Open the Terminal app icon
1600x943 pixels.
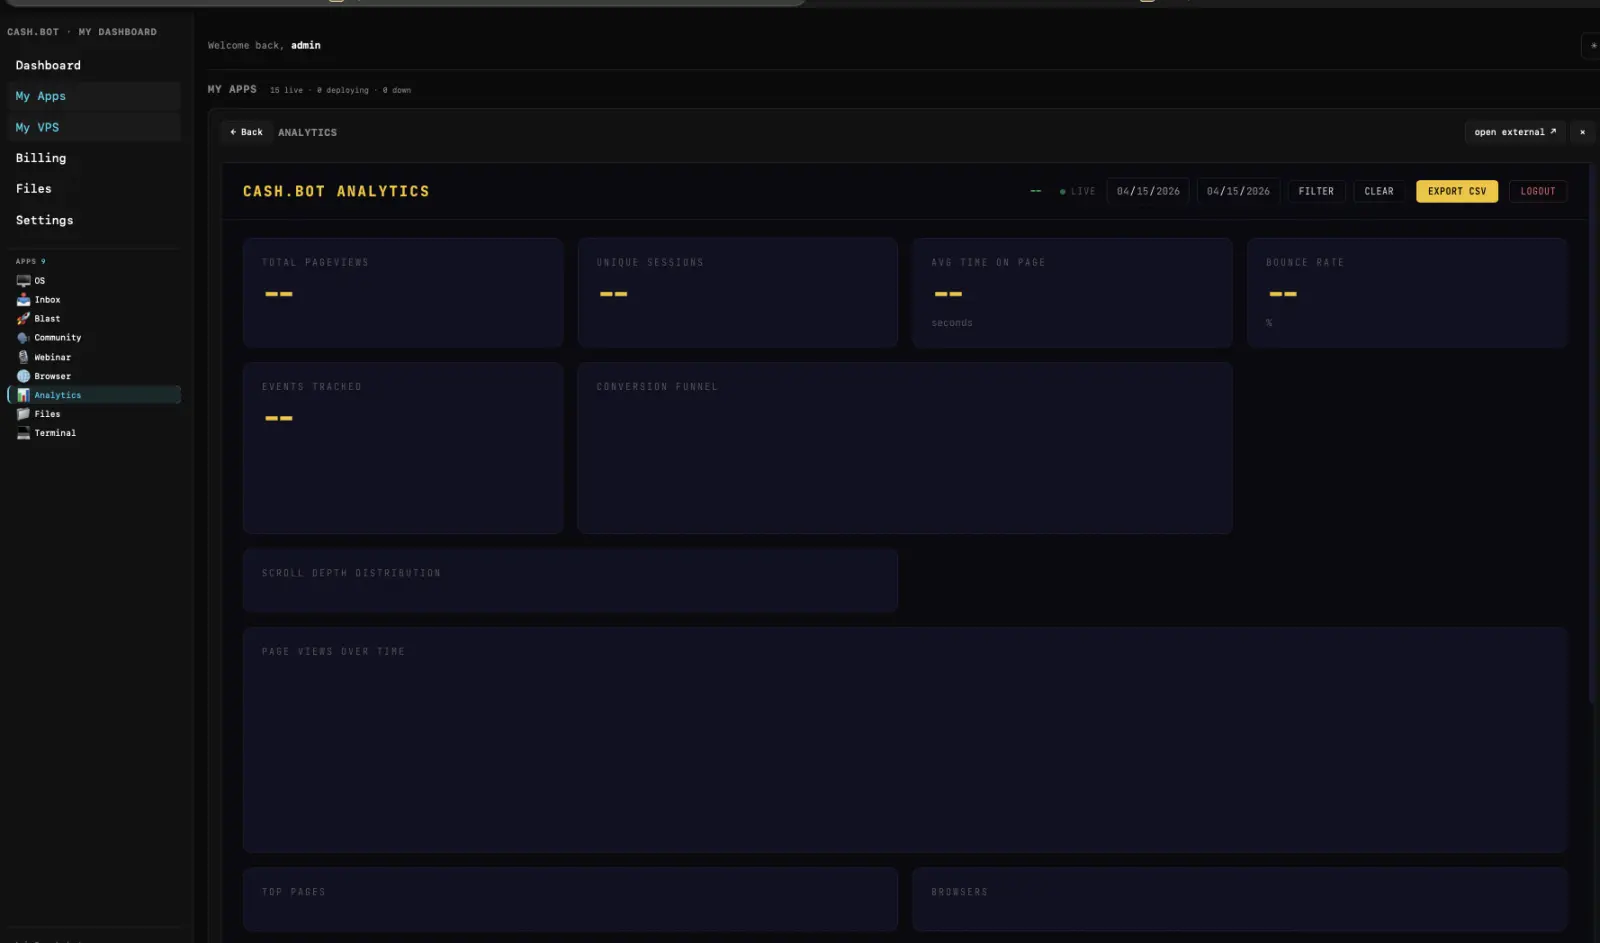tap(23, 433)
